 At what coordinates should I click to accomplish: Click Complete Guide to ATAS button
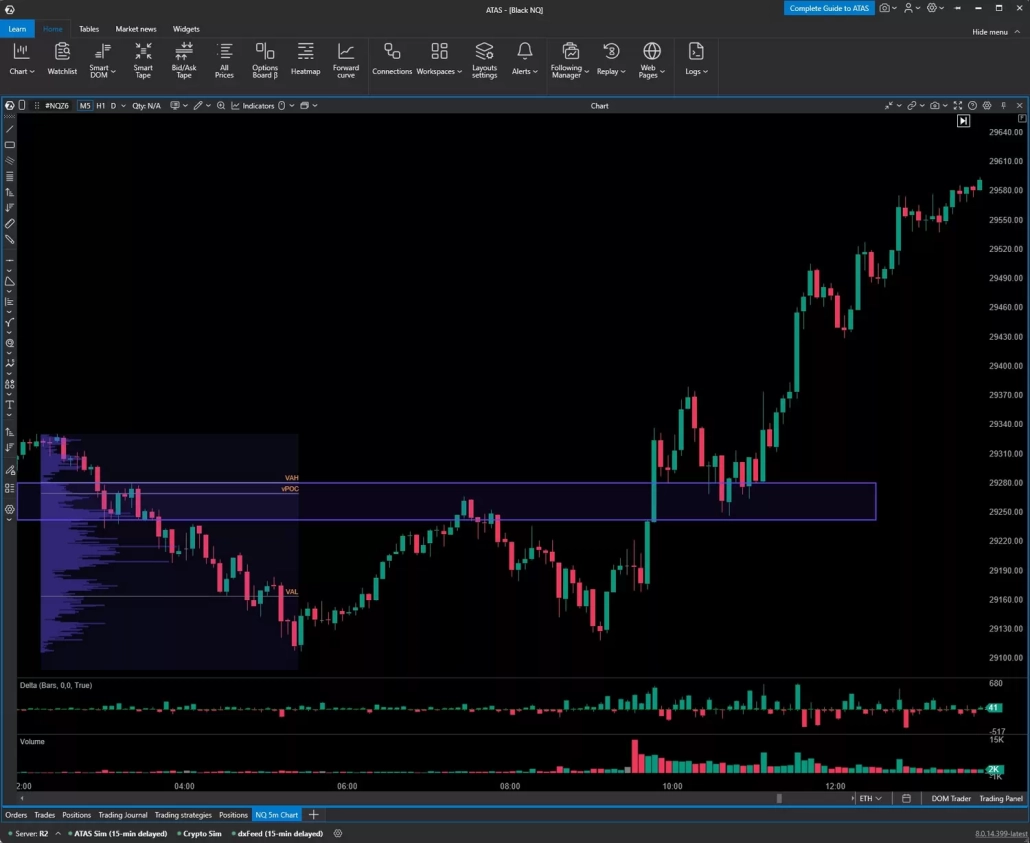coord(829,8)
